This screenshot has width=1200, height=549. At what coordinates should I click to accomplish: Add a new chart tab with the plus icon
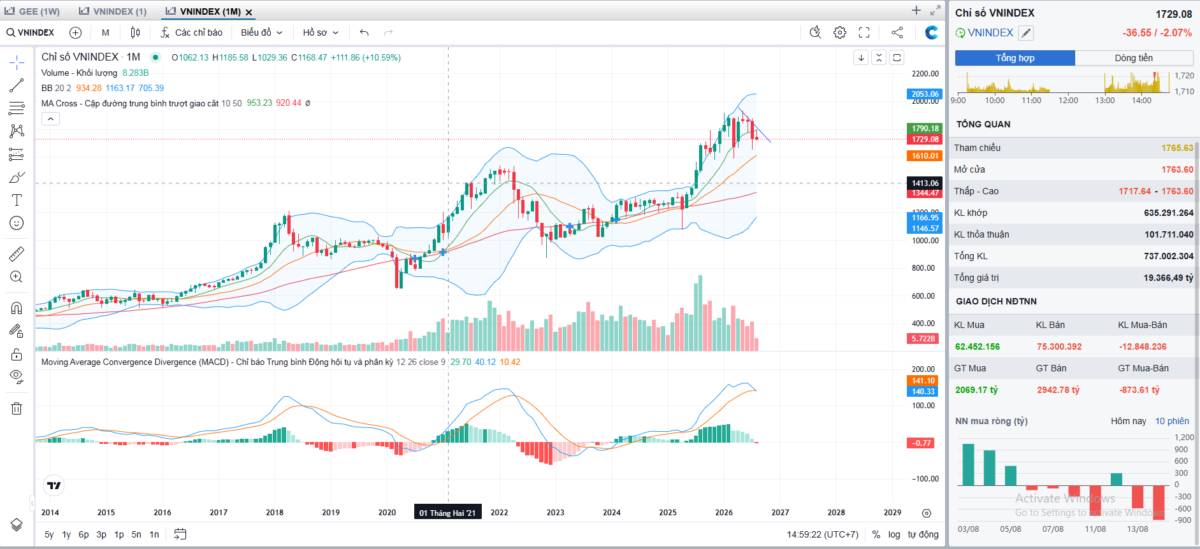916,10
